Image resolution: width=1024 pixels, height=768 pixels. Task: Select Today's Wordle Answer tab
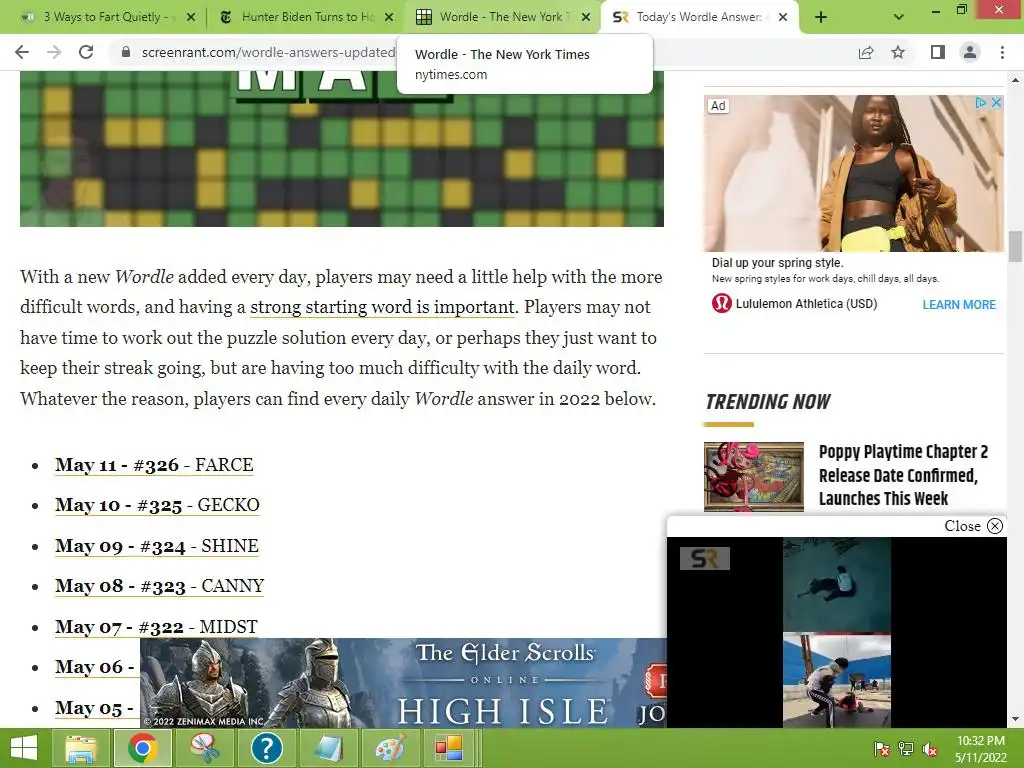pyautogui.click(x=699, y=17)
